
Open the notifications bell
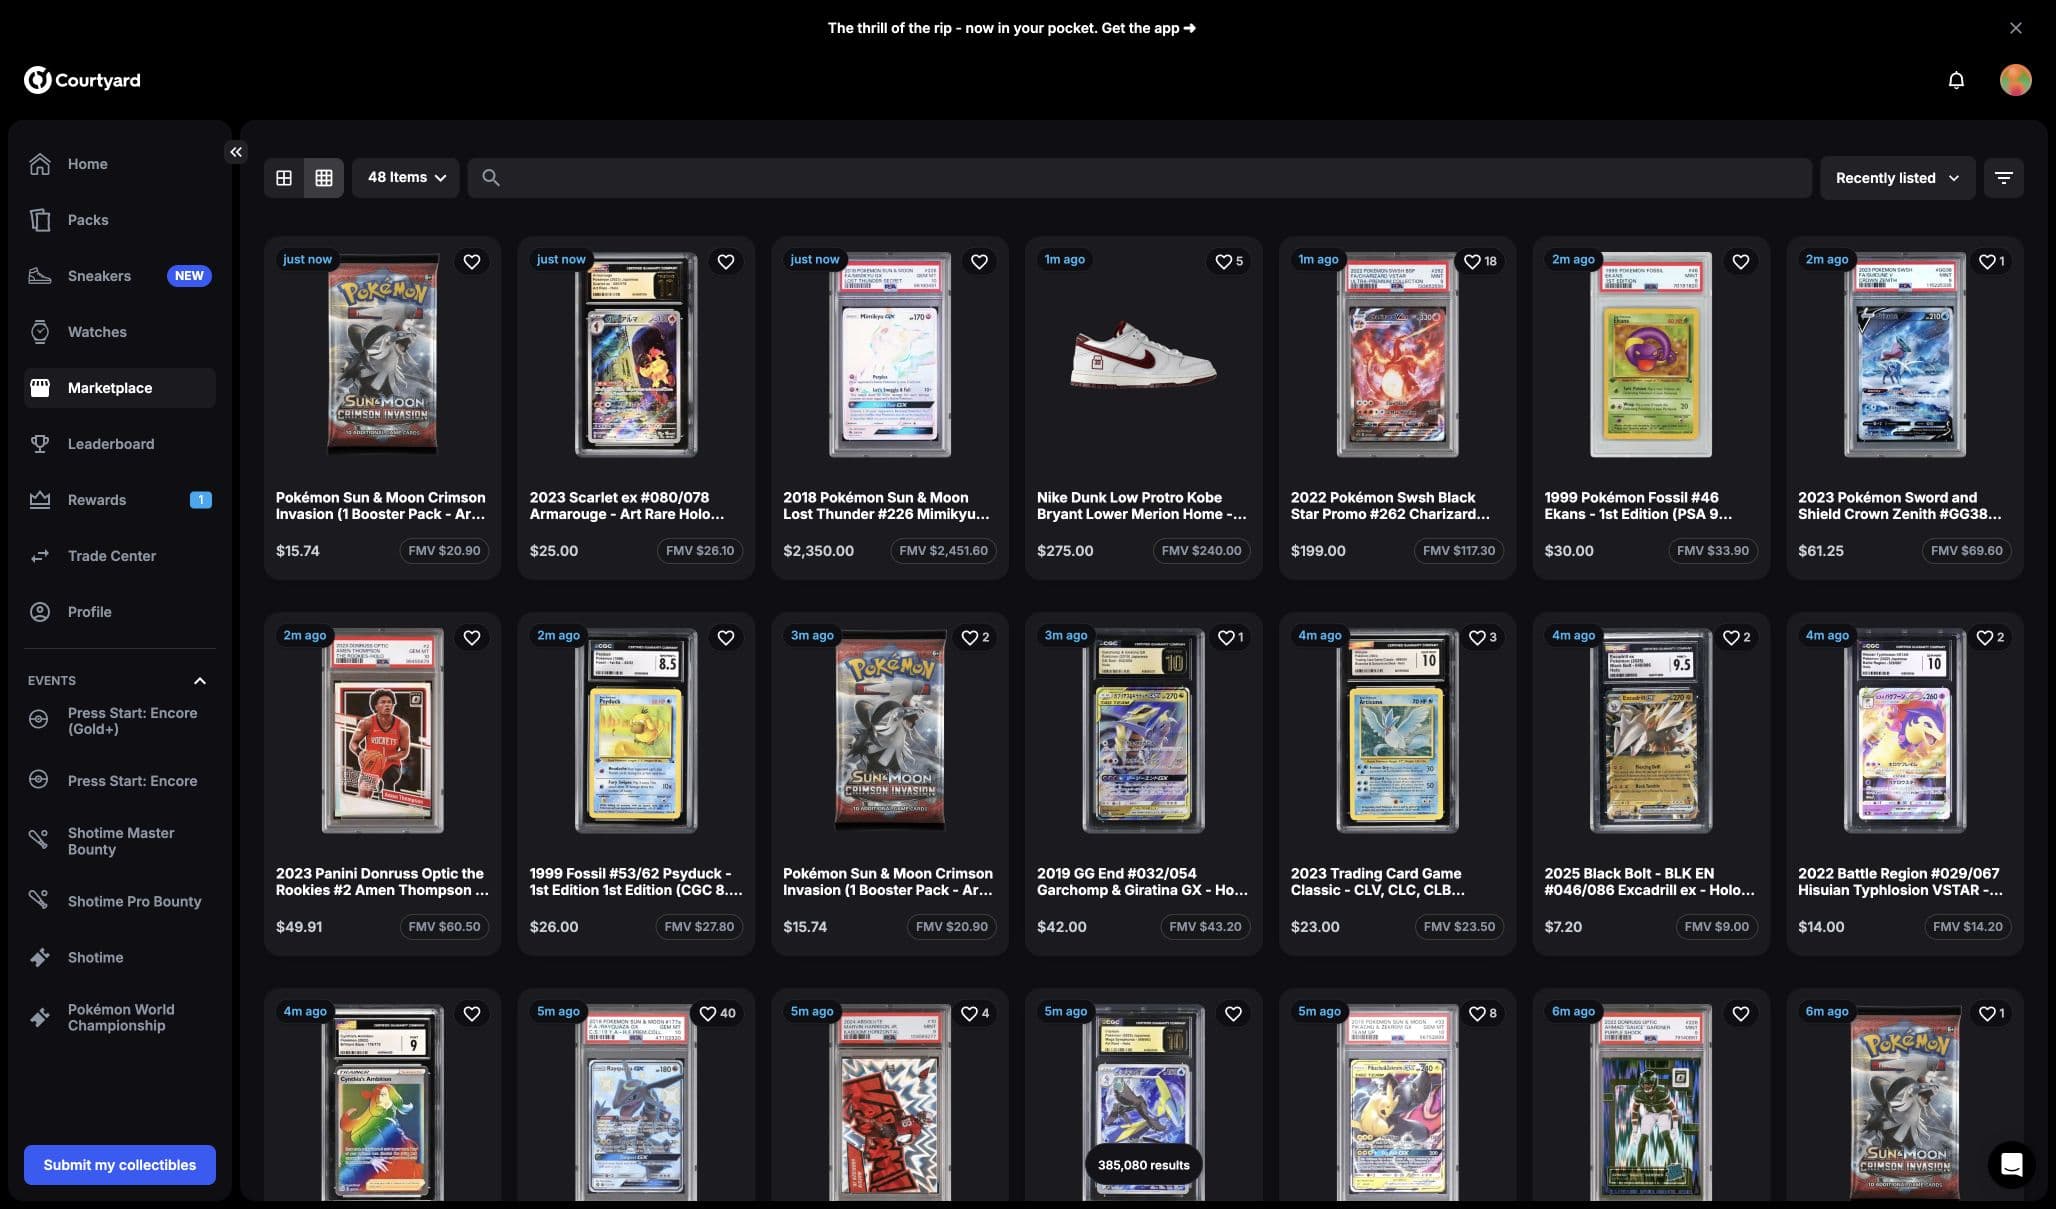click(1956, 80)
